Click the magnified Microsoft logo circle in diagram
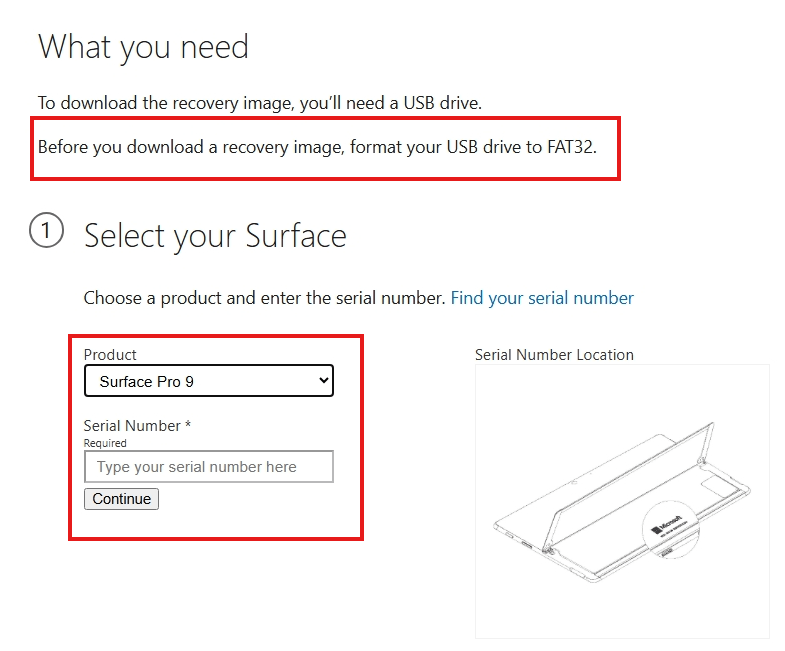The width and height of the screenshot is (785, 651). tap(669, 528)
